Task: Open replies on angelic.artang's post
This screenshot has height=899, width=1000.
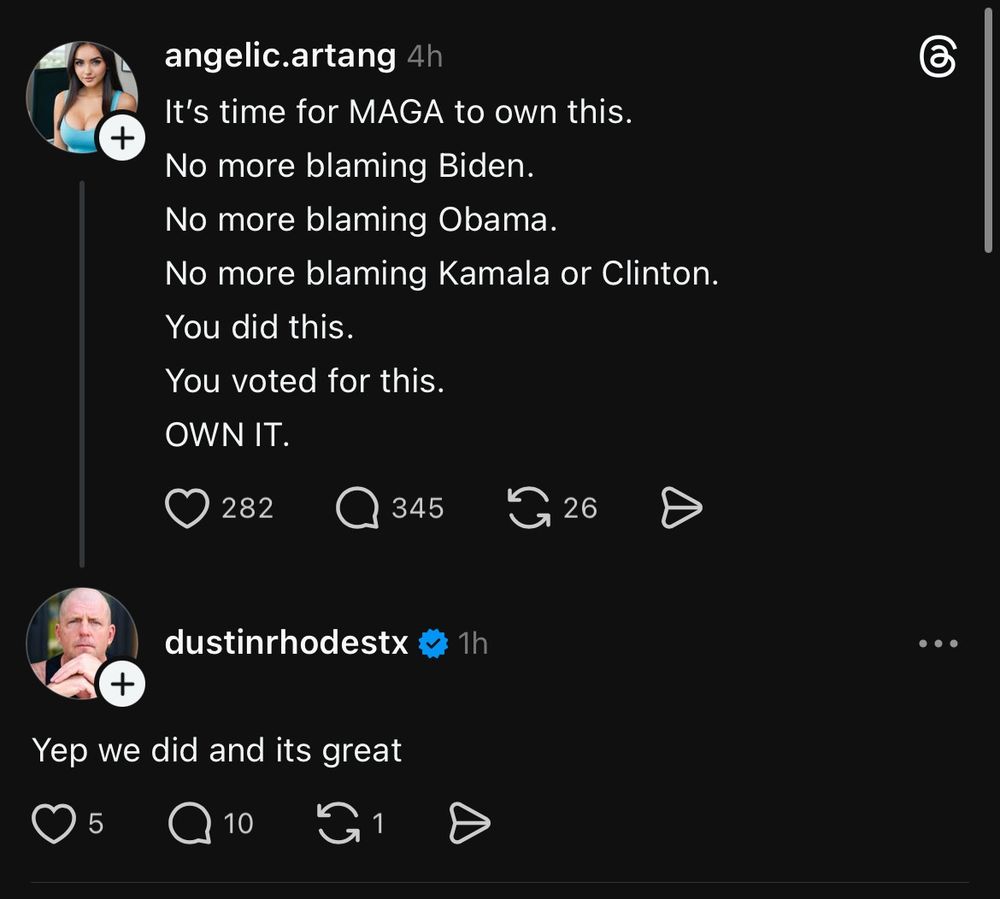Action: coord(357,509)
